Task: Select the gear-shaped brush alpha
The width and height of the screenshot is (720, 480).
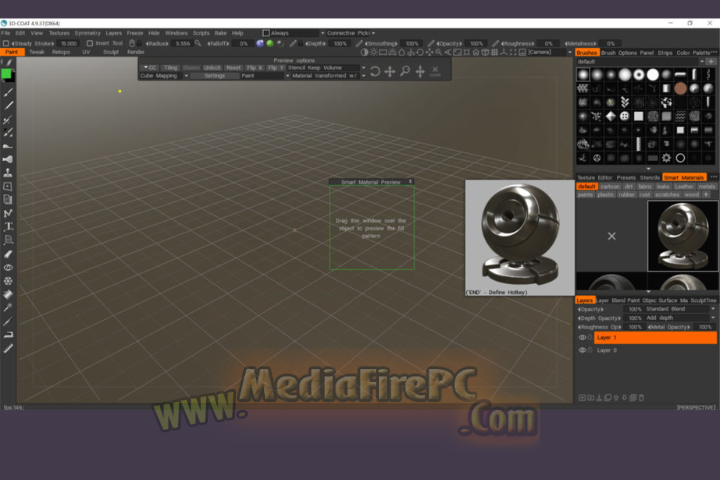Action: tap(666, 158)
